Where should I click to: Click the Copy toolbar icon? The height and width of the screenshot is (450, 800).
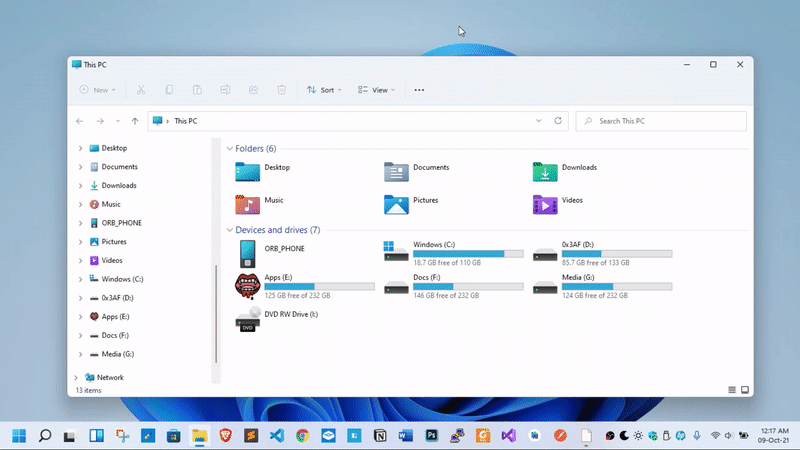point(169,90)
